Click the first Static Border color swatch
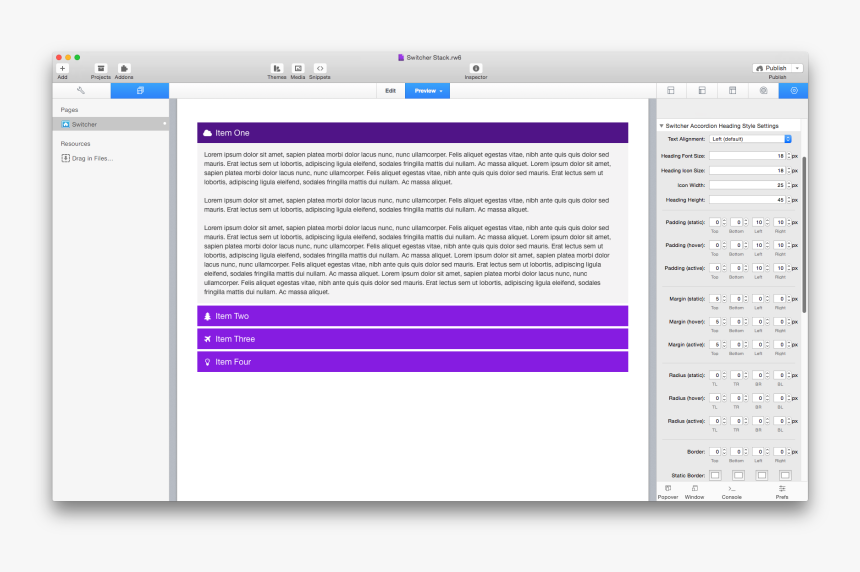This screenshot has width=860, height=572. coord(715,475)
